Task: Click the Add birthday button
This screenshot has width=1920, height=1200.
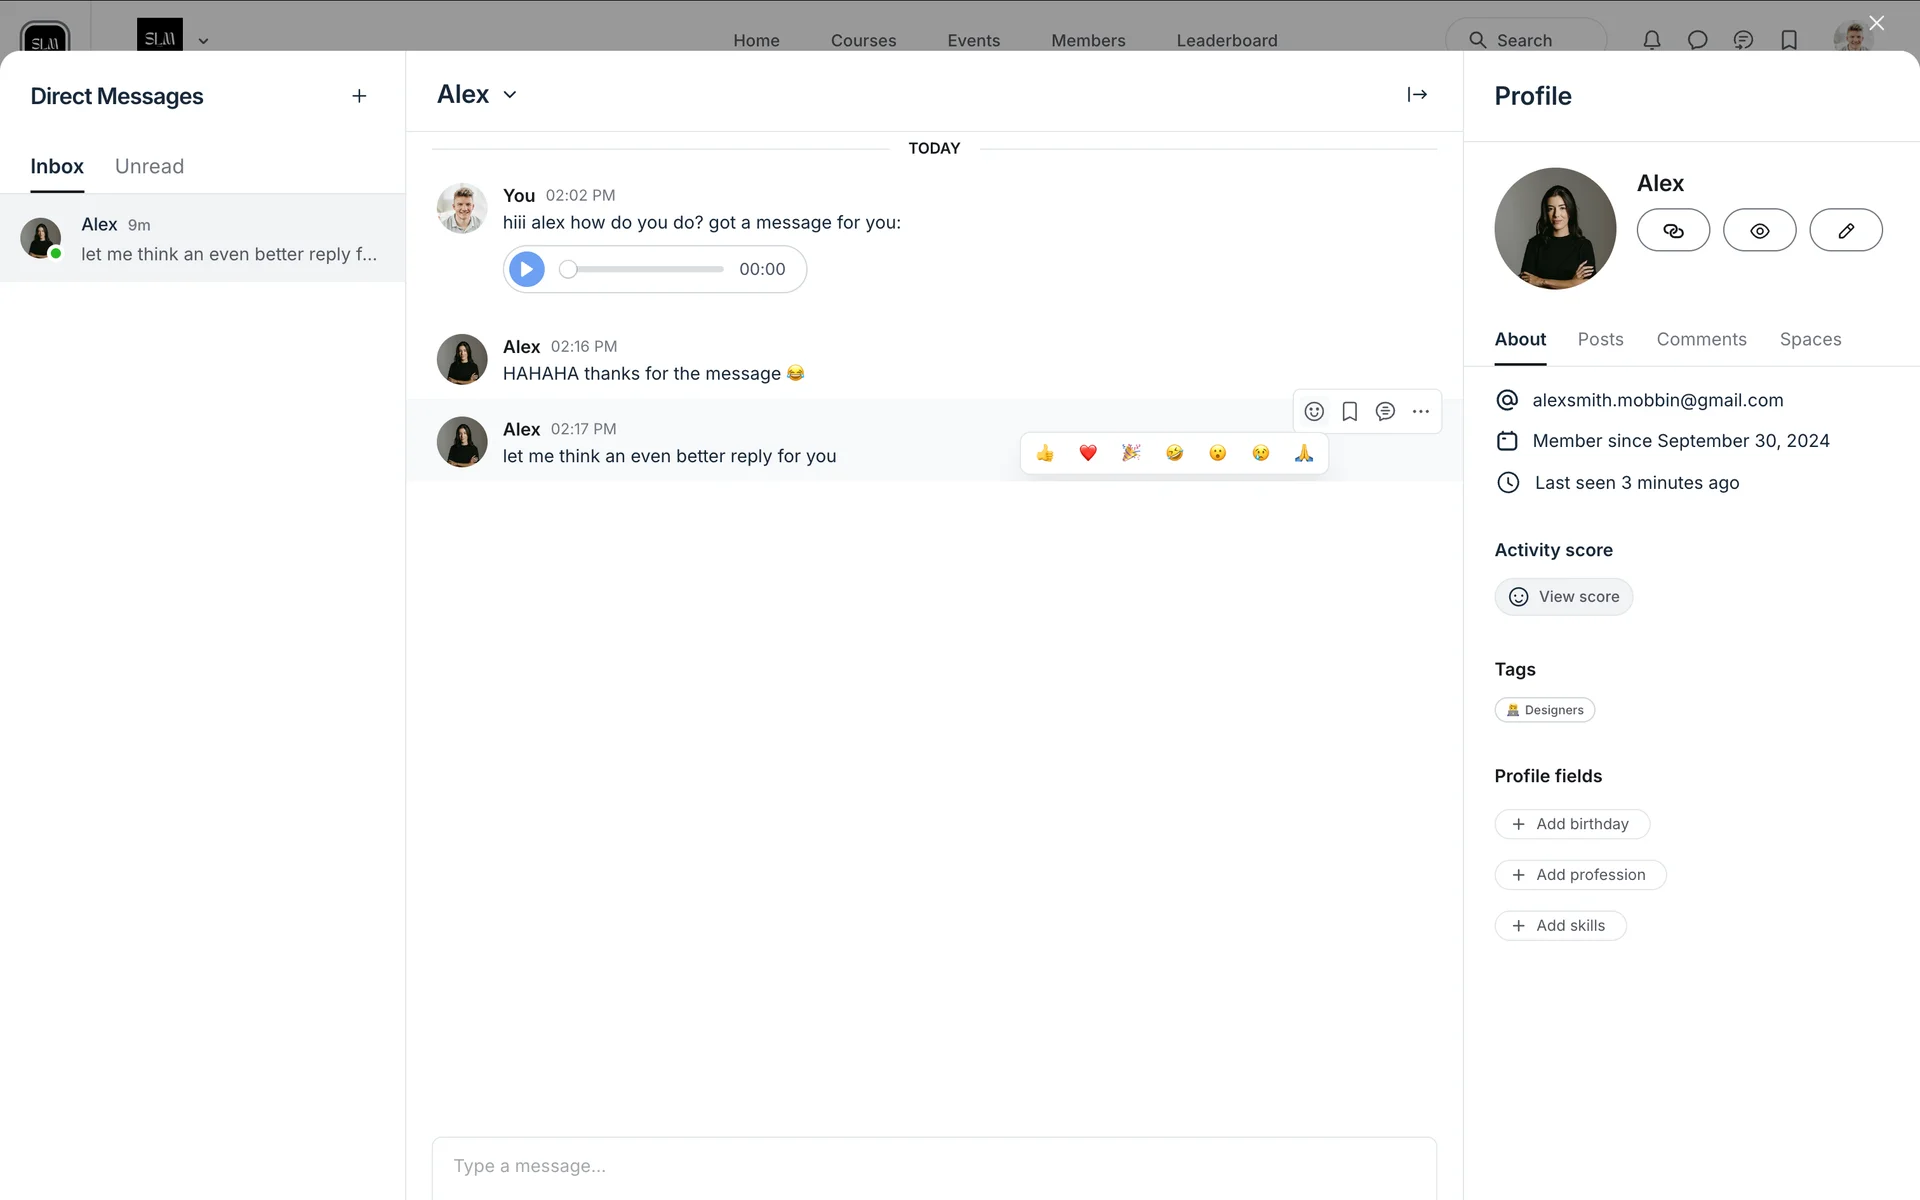Action: click(1571, 824)
